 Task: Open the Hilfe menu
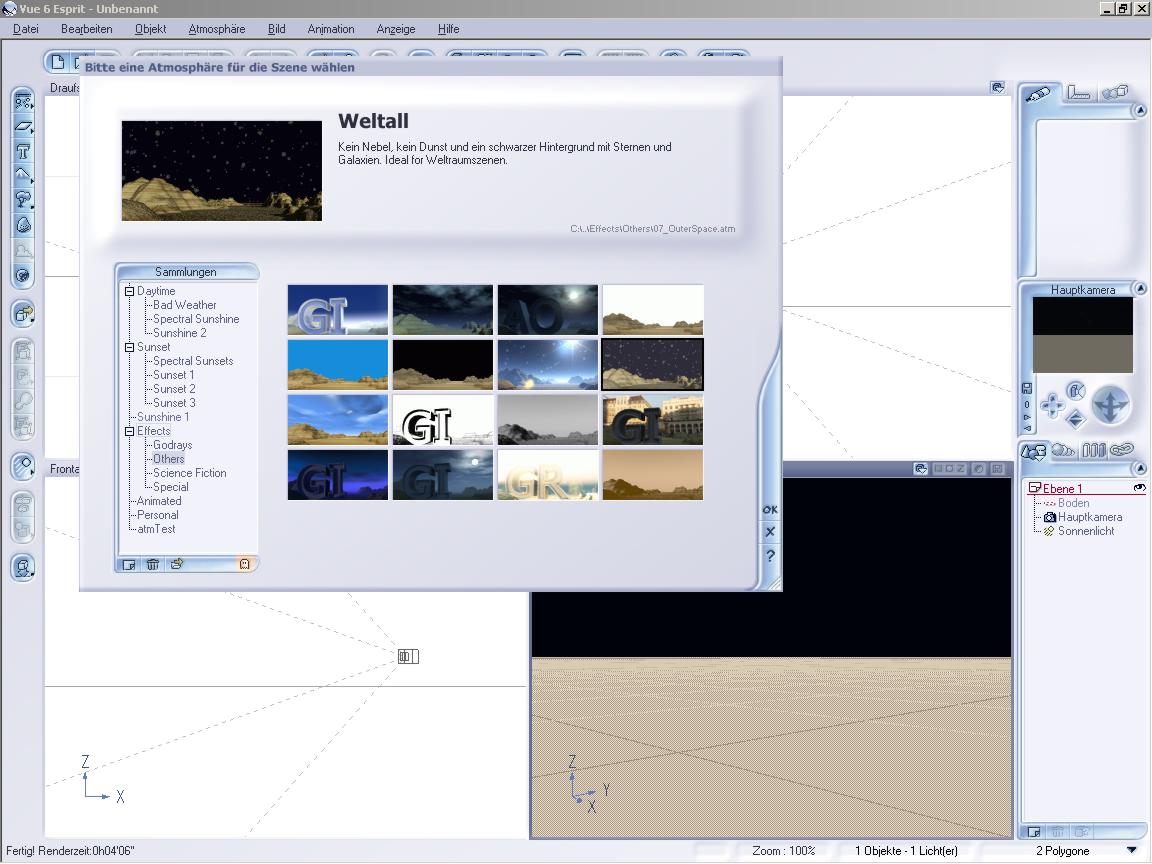pos(448,29)
